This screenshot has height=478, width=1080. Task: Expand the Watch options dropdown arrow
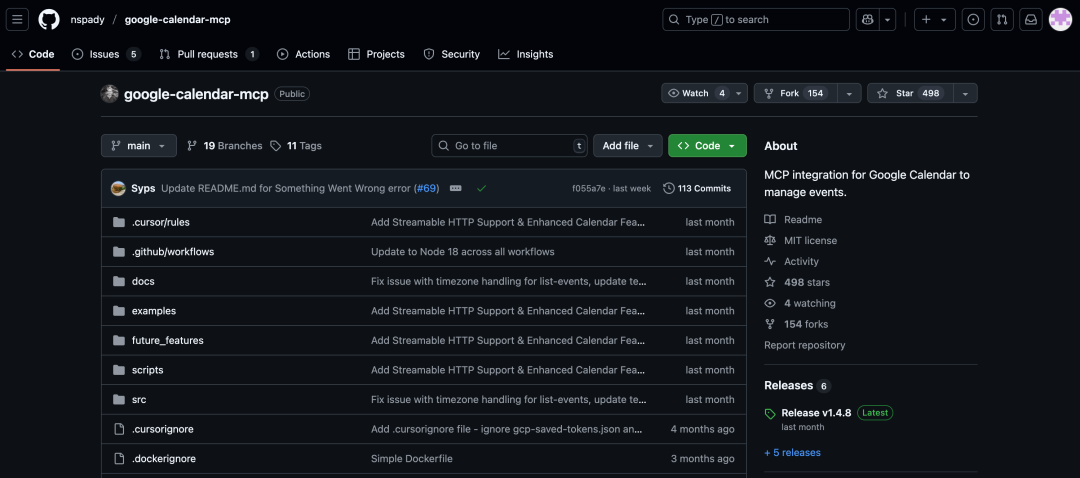click(x=740, y=93)
